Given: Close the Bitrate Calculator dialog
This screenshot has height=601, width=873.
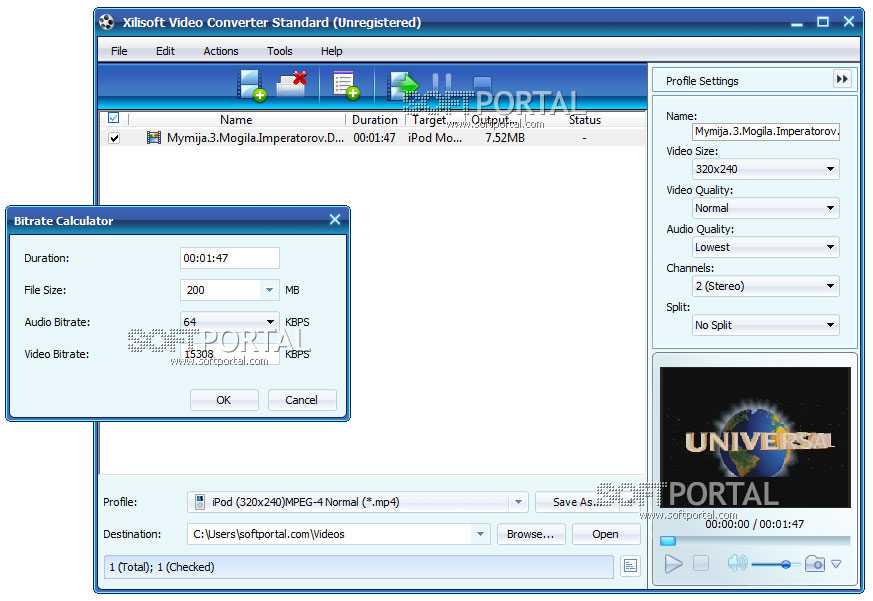Looking at the screenshot, I should coord(335,219).
